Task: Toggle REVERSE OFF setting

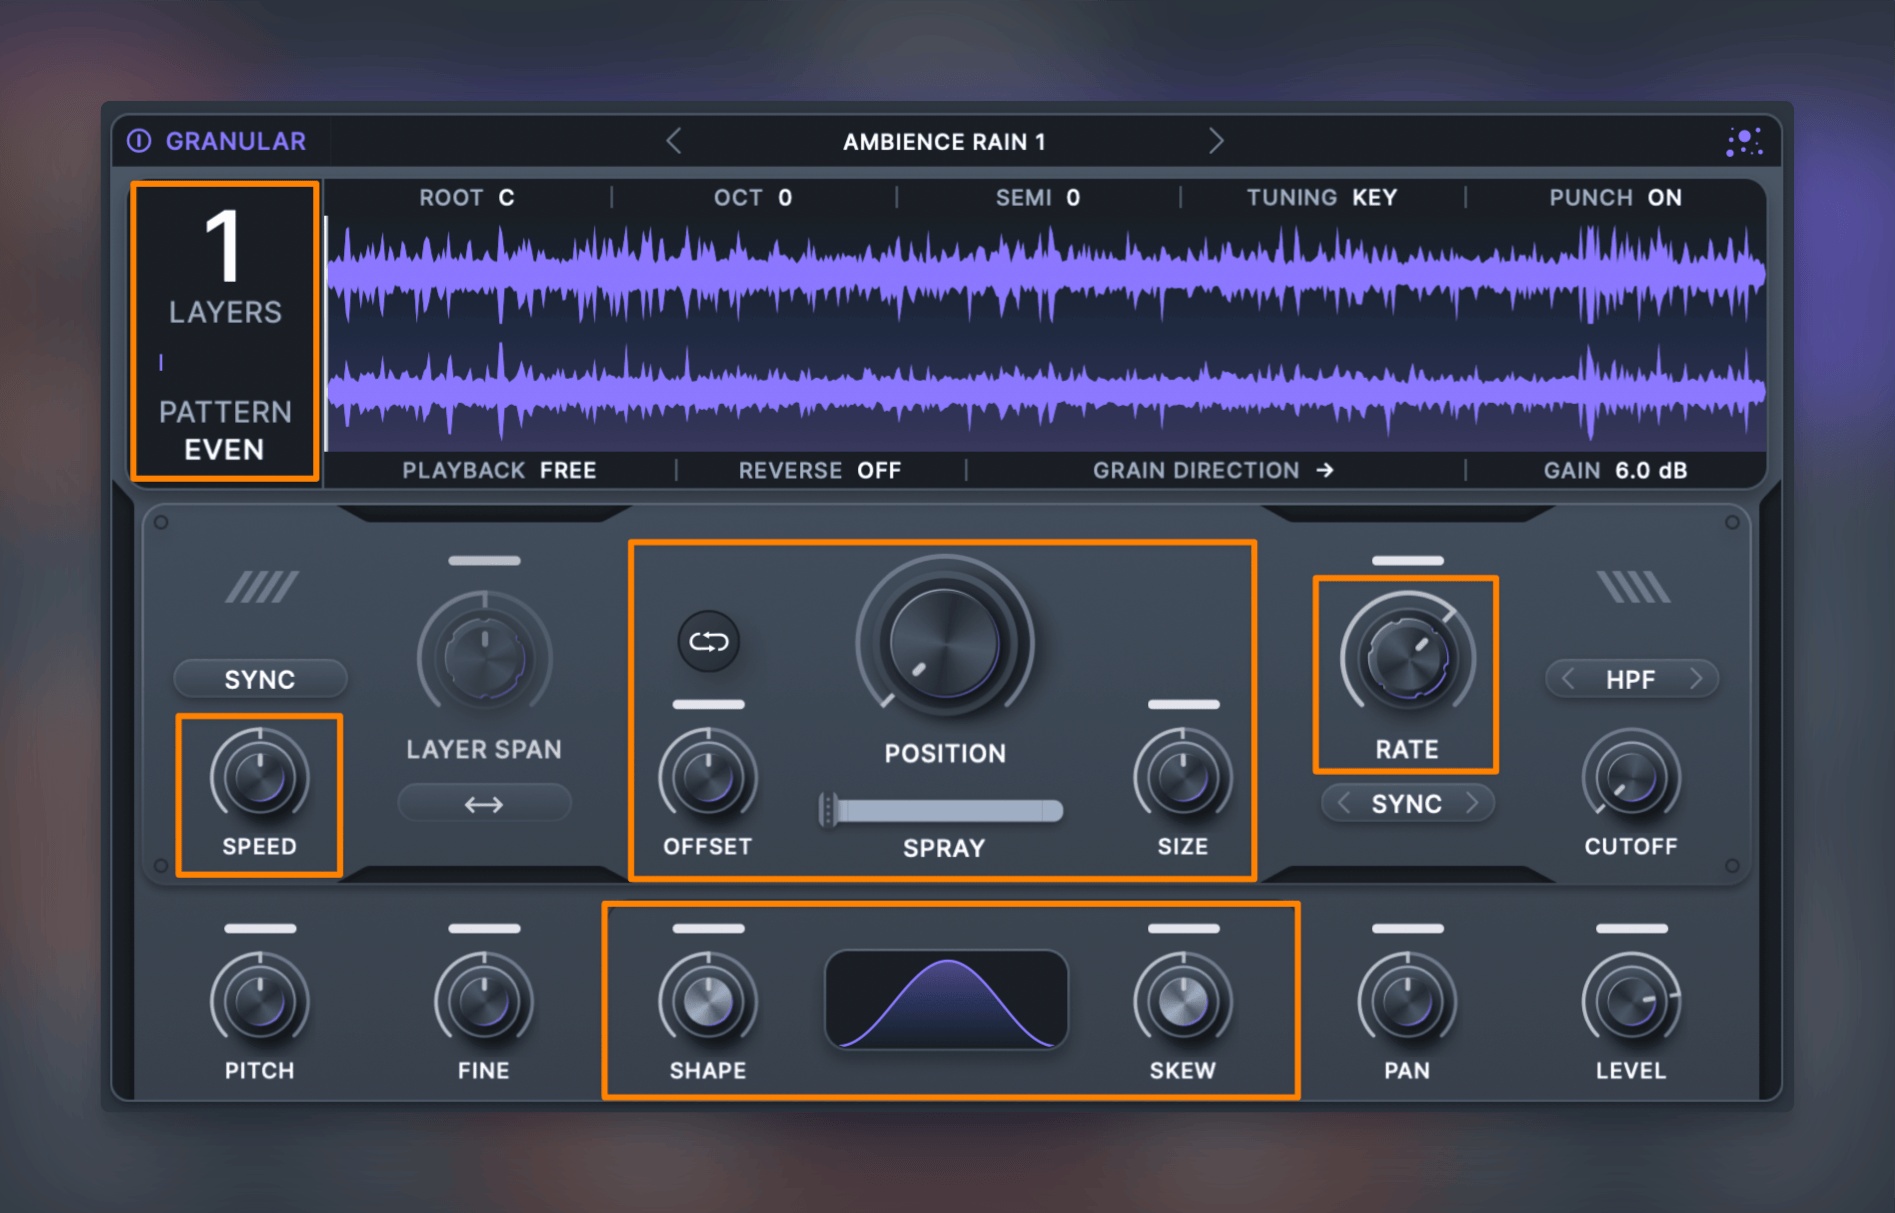Action: [820, 470]
